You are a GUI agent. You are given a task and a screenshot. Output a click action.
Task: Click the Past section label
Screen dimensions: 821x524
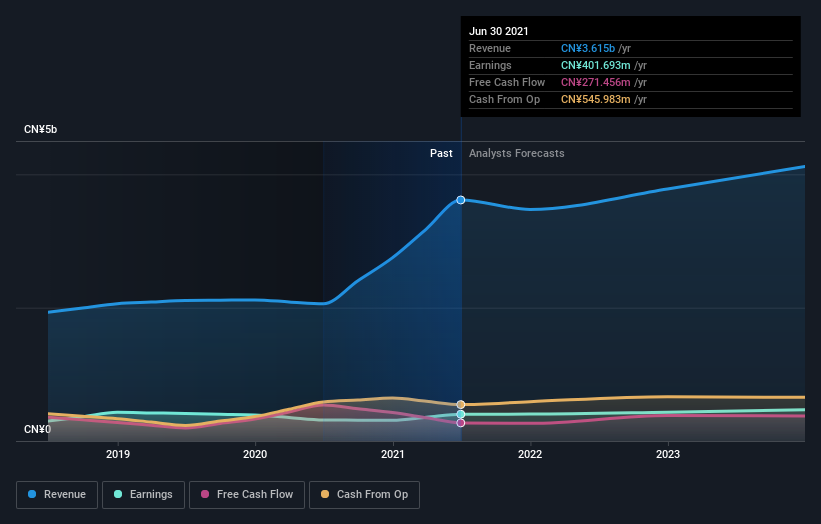441,153
